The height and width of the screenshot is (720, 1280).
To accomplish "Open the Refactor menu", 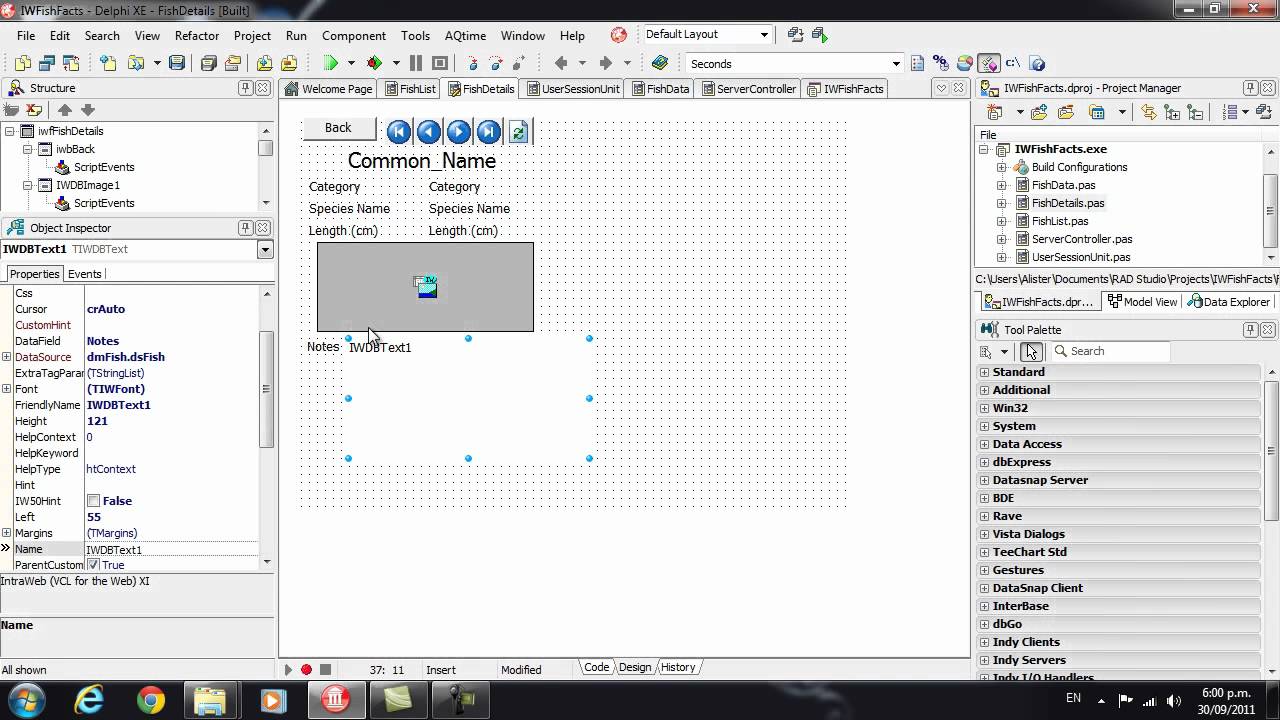I will [x=197, y=35].
